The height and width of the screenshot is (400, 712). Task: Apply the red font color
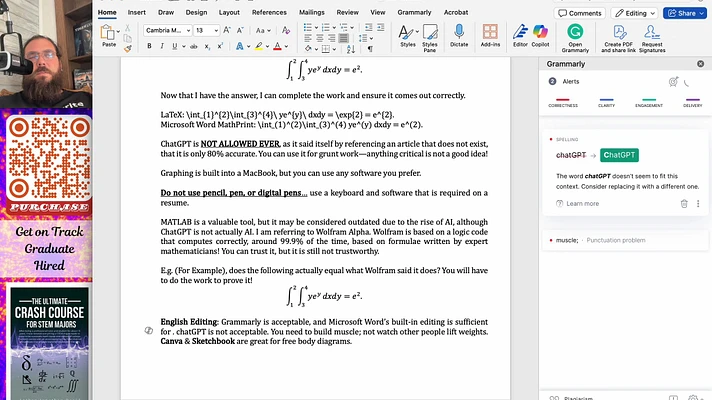pos(277,46)
